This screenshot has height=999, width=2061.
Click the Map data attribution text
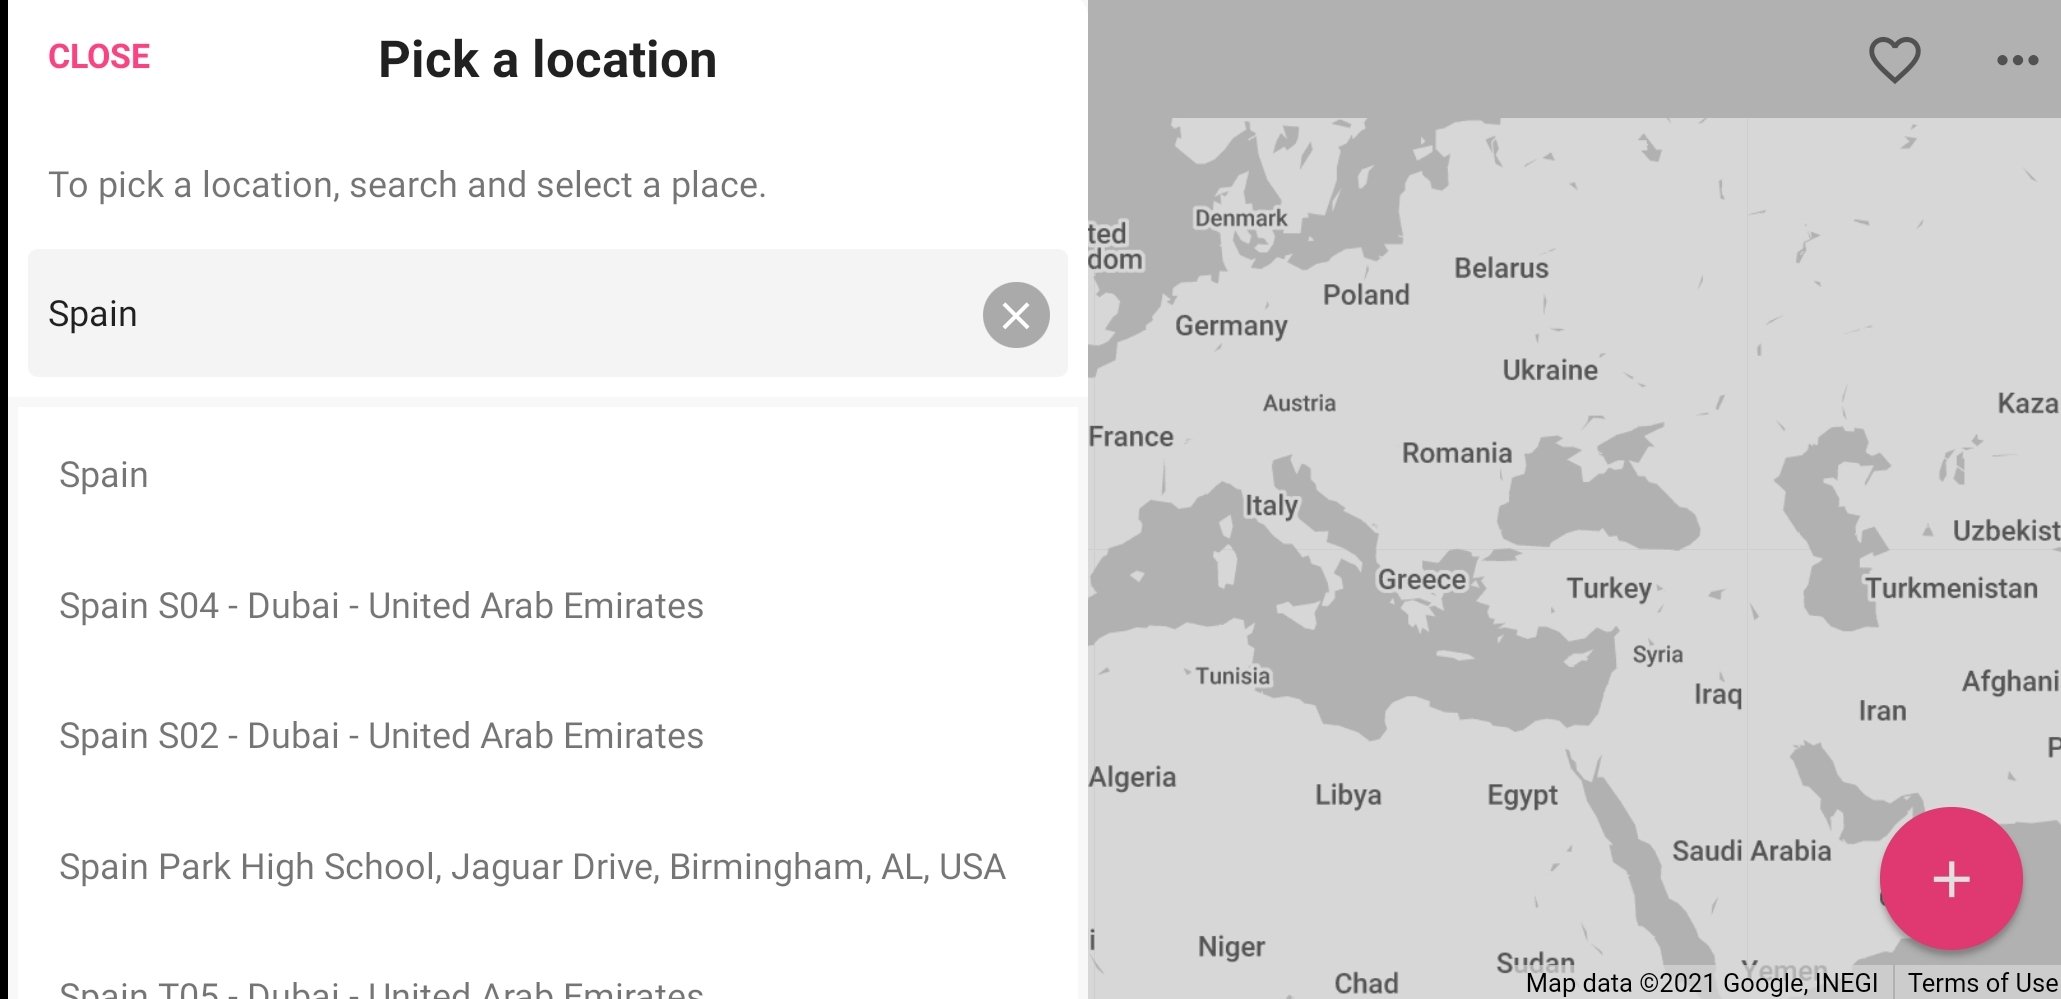pos(1701,983)
